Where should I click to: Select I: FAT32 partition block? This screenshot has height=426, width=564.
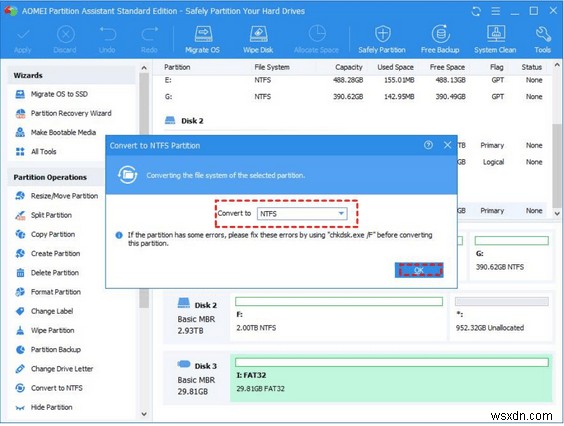coord(391,377)
